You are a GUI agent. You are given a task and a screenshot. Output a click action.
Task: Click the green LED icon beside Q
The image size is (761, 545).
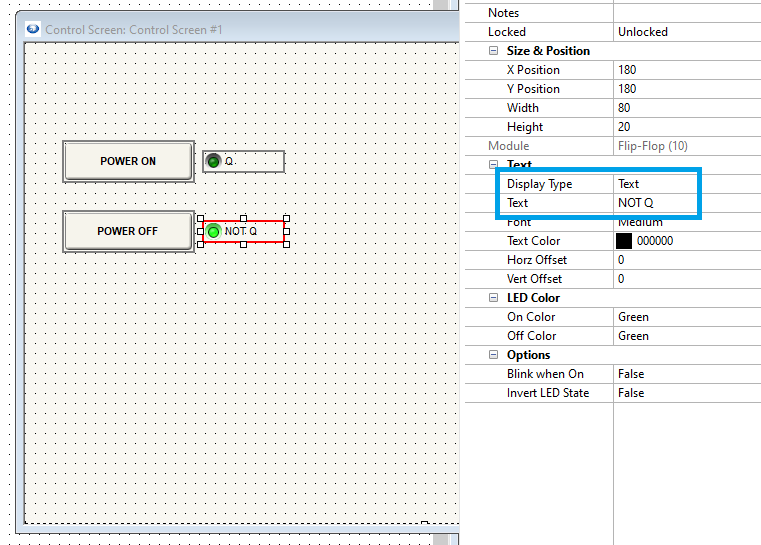(213, 161)
